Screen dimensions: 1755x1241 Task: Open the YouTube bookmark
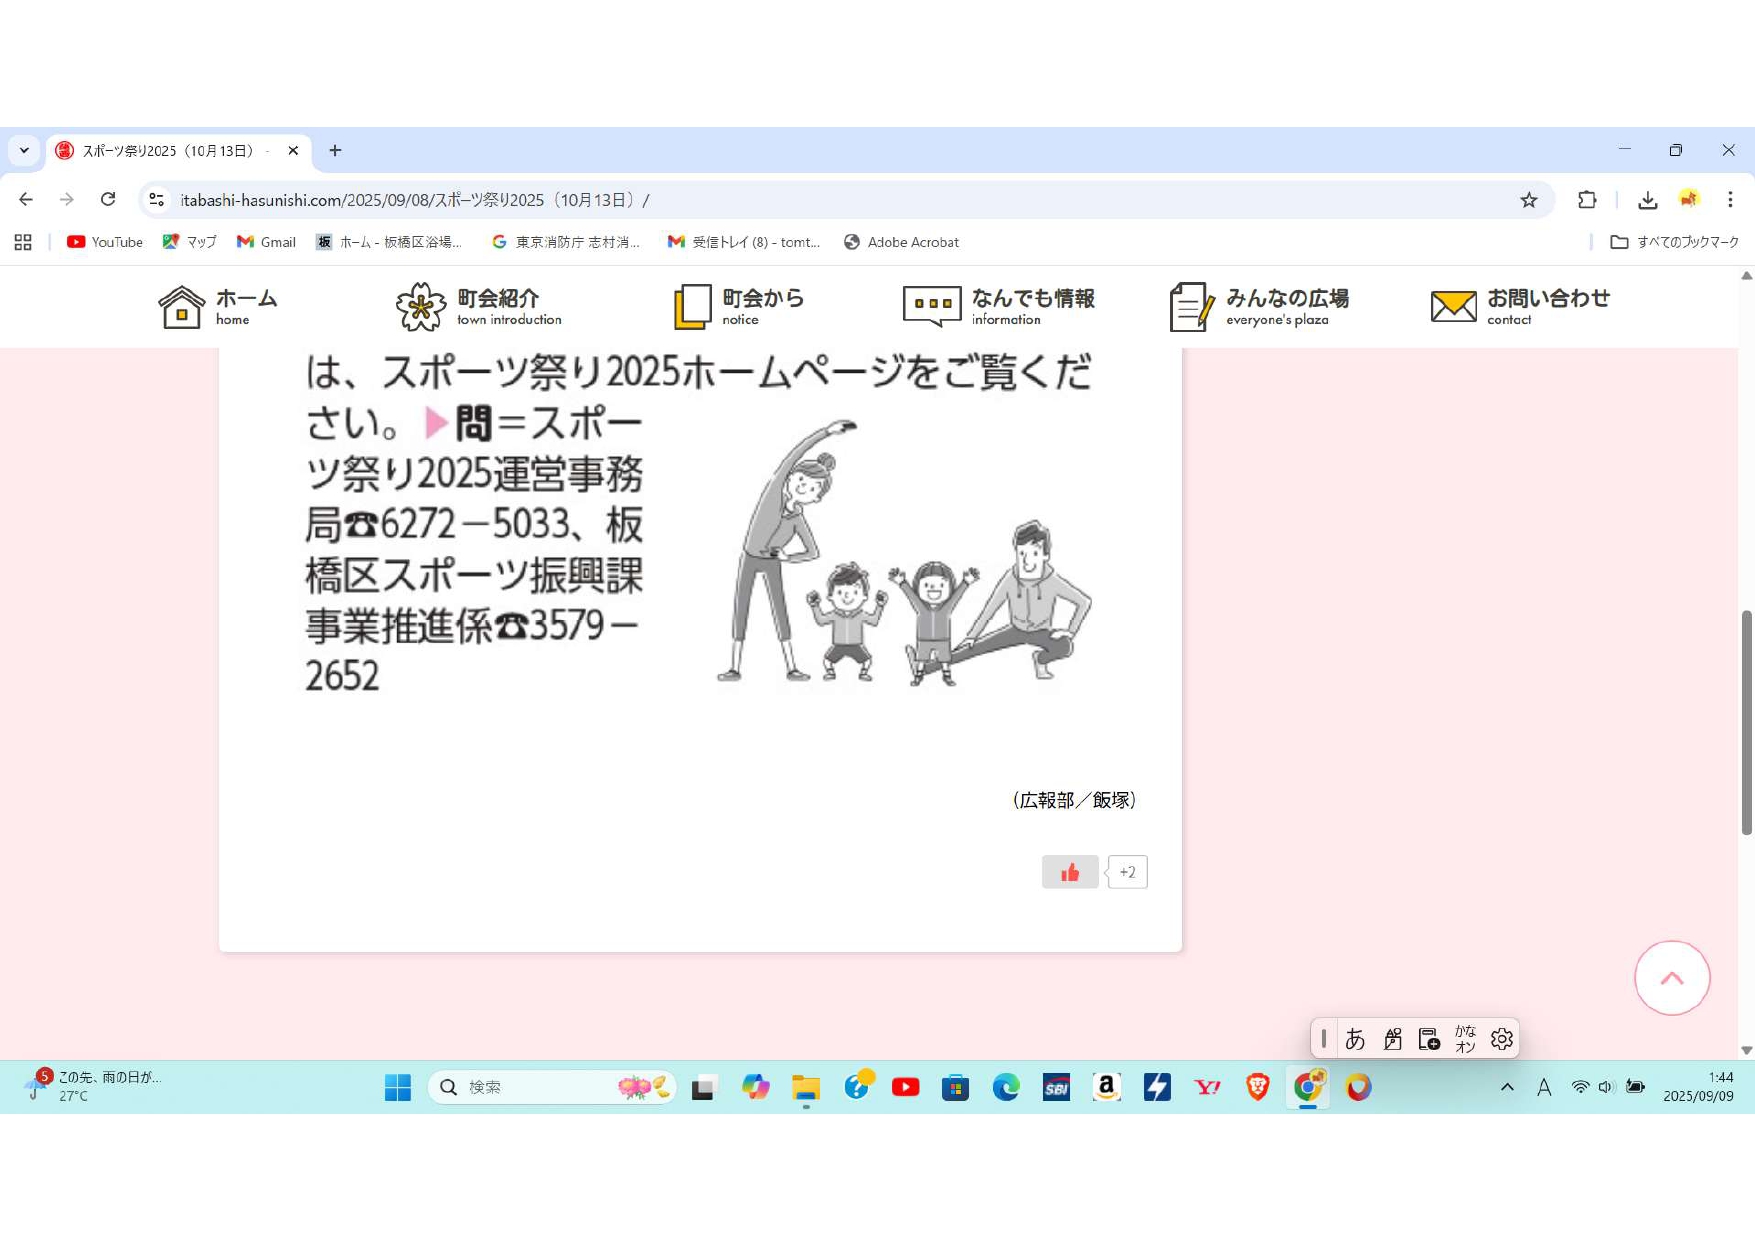(x=105, y=242)
